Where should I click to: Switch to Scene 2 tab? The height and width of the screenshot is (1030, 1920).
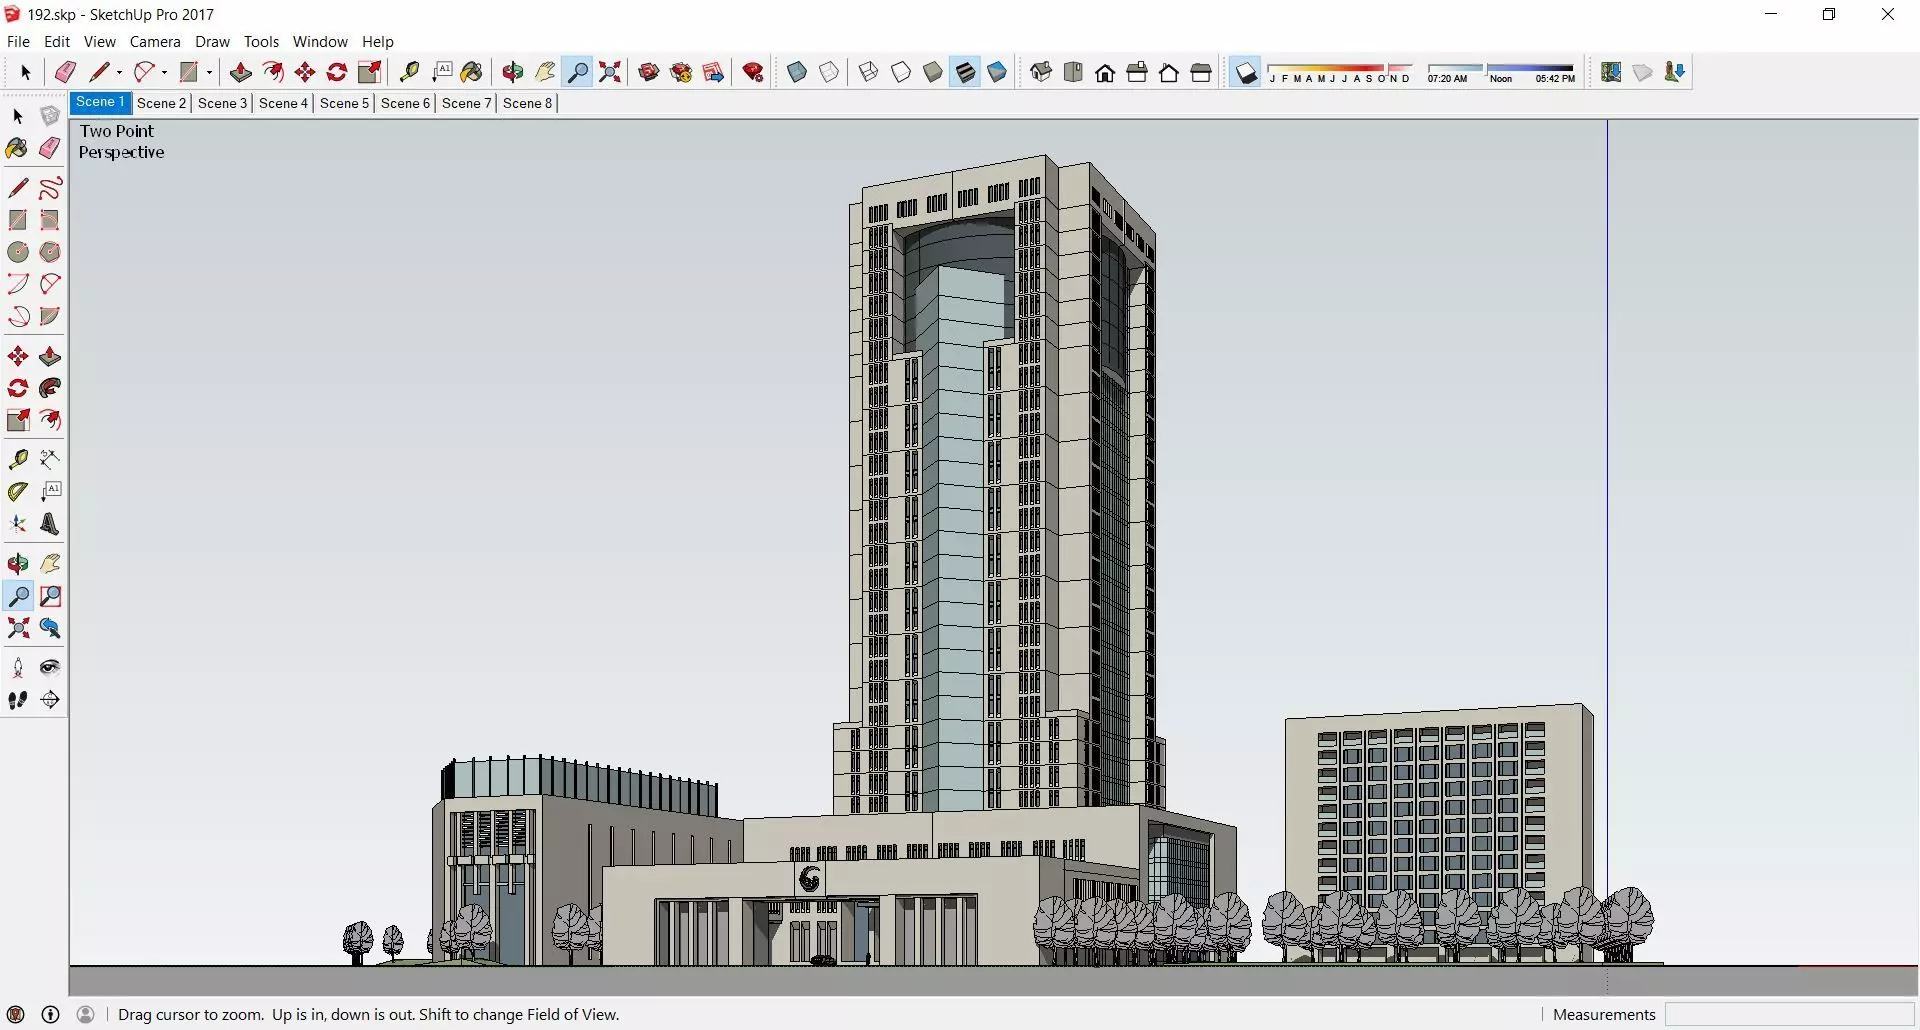click(x=162, y=103)
